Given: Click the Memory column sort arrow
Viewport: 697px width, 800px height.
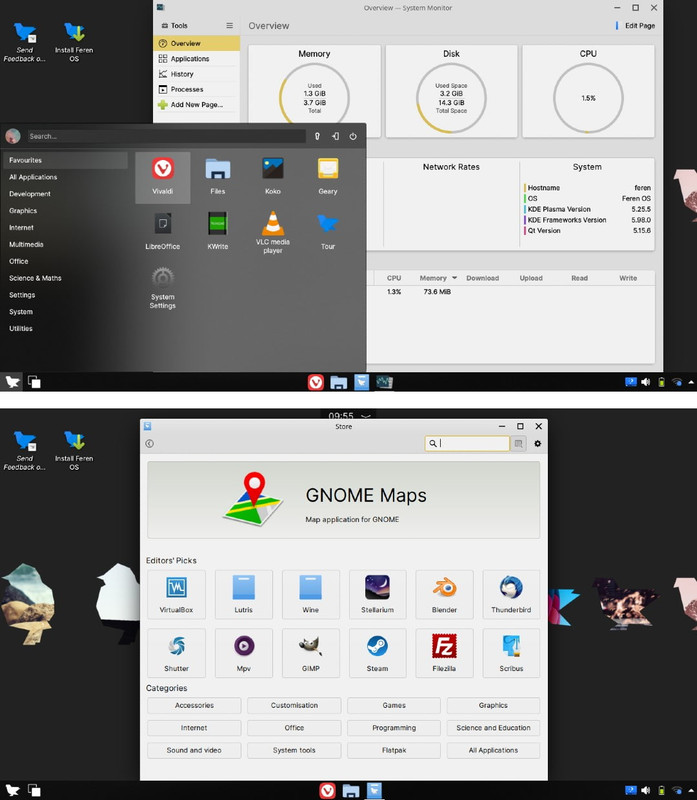Looking at the screenshot, I should (x=454, y=278).
